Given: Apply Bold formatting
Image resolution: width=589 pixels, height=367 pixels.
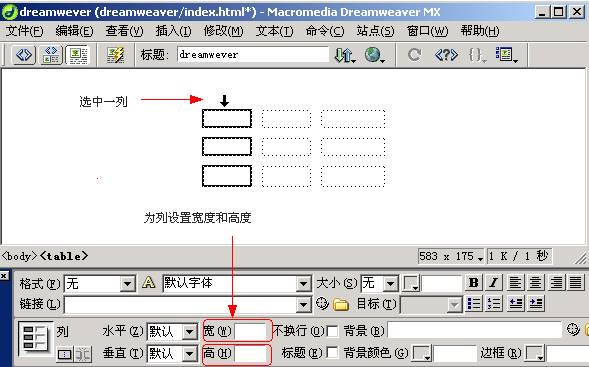Looking at the screenshot, I should click(x=474, y=282).
